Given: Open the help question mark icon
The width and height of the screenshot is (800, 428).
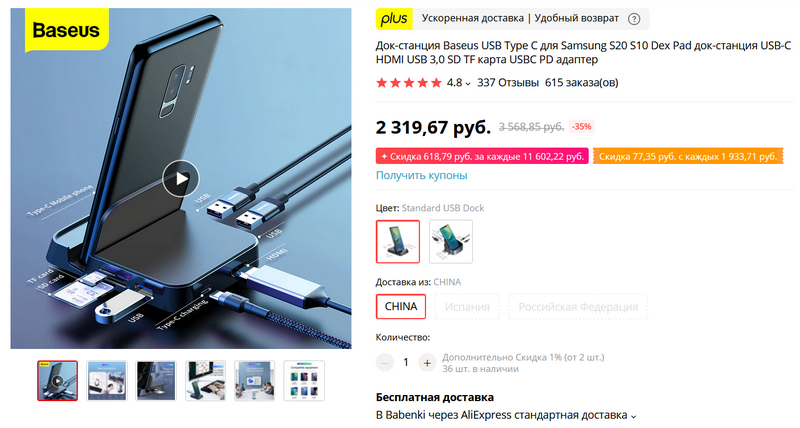Looking at the screenshot, I should [634, 19].
